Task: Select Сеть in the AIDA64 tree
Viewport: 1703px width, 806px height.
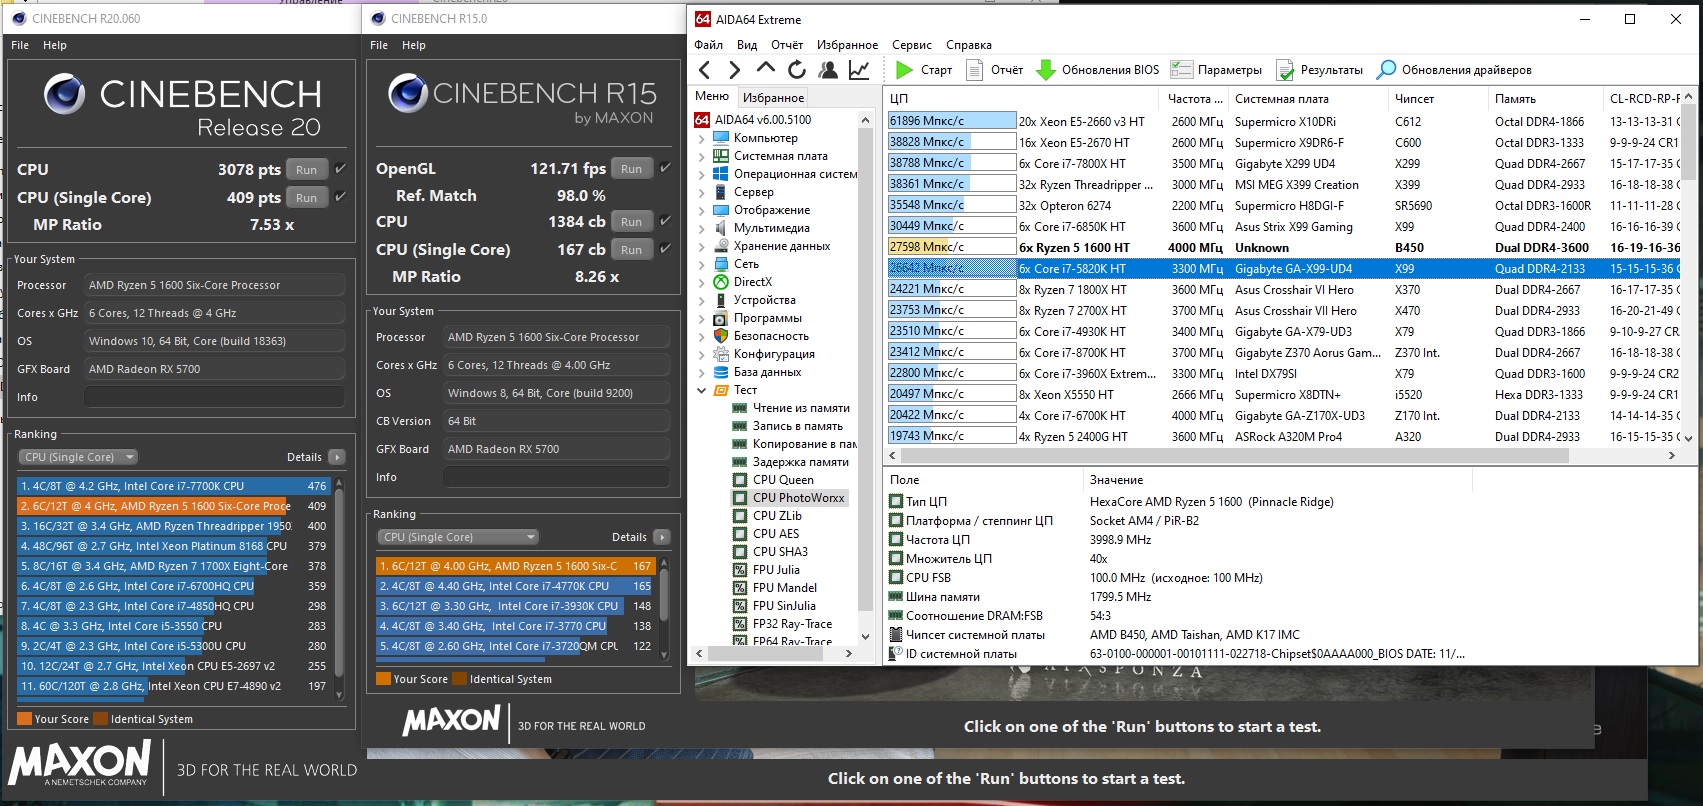Action: click(746, 264)
